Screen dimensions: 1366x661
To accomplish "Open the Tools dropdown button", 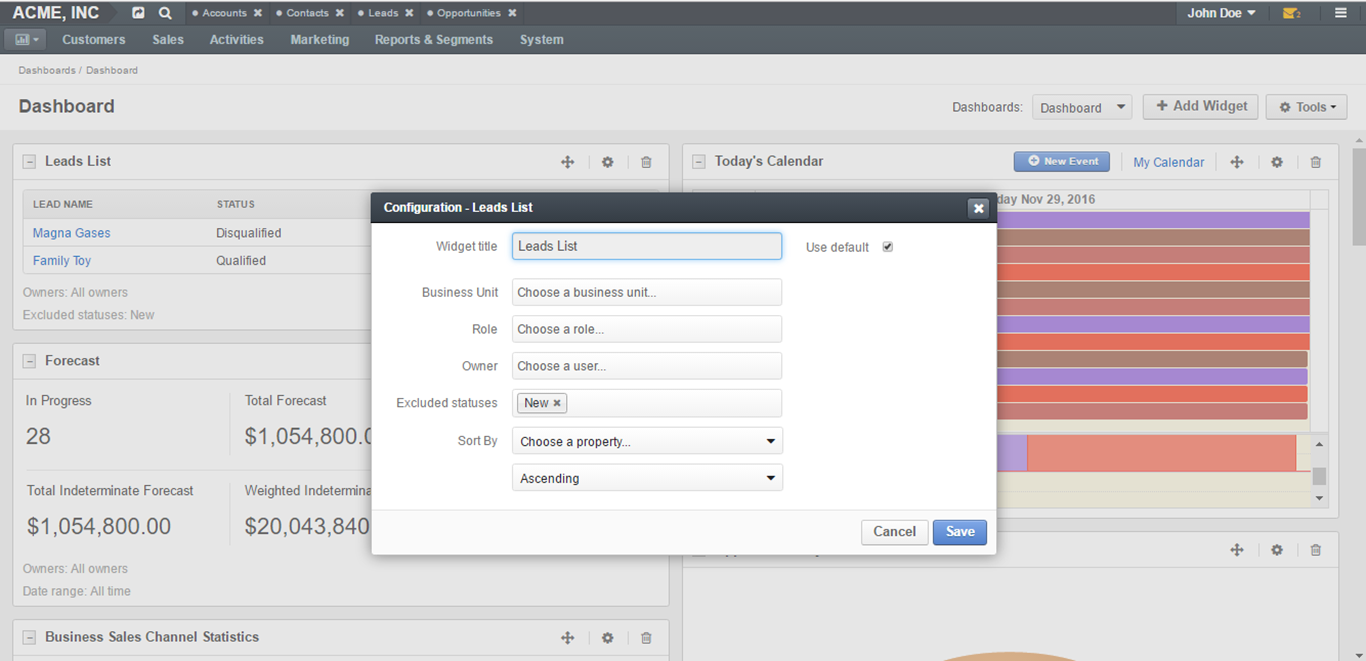I will [x=1307, y=107].
